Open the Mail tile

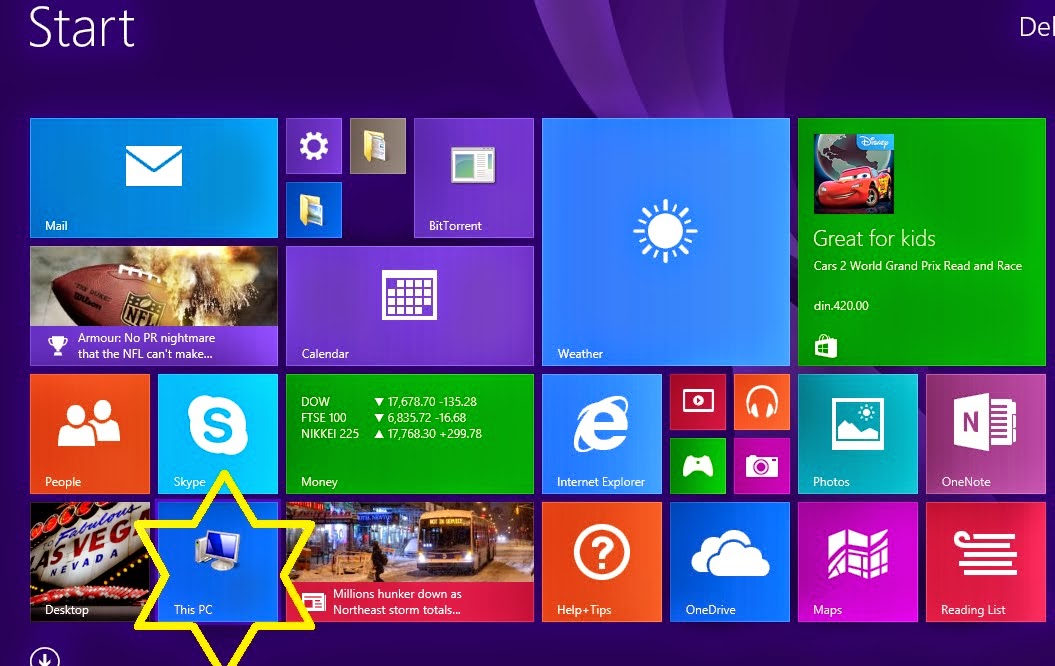pyautogui.click(x=153, y=178)
